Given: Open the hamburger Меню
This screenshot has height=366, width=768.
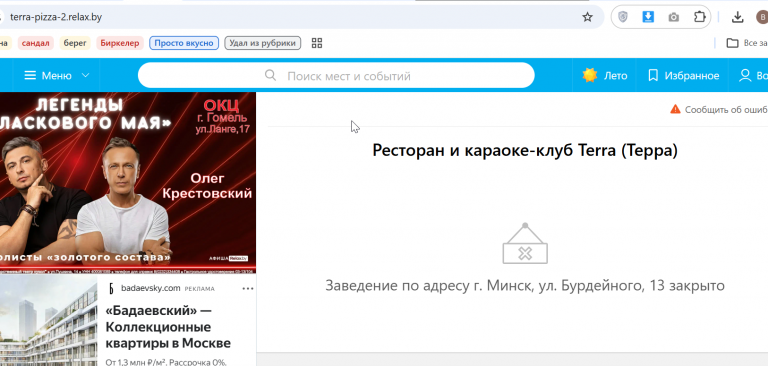Looking at the screenshot, I should pos(48,75).
